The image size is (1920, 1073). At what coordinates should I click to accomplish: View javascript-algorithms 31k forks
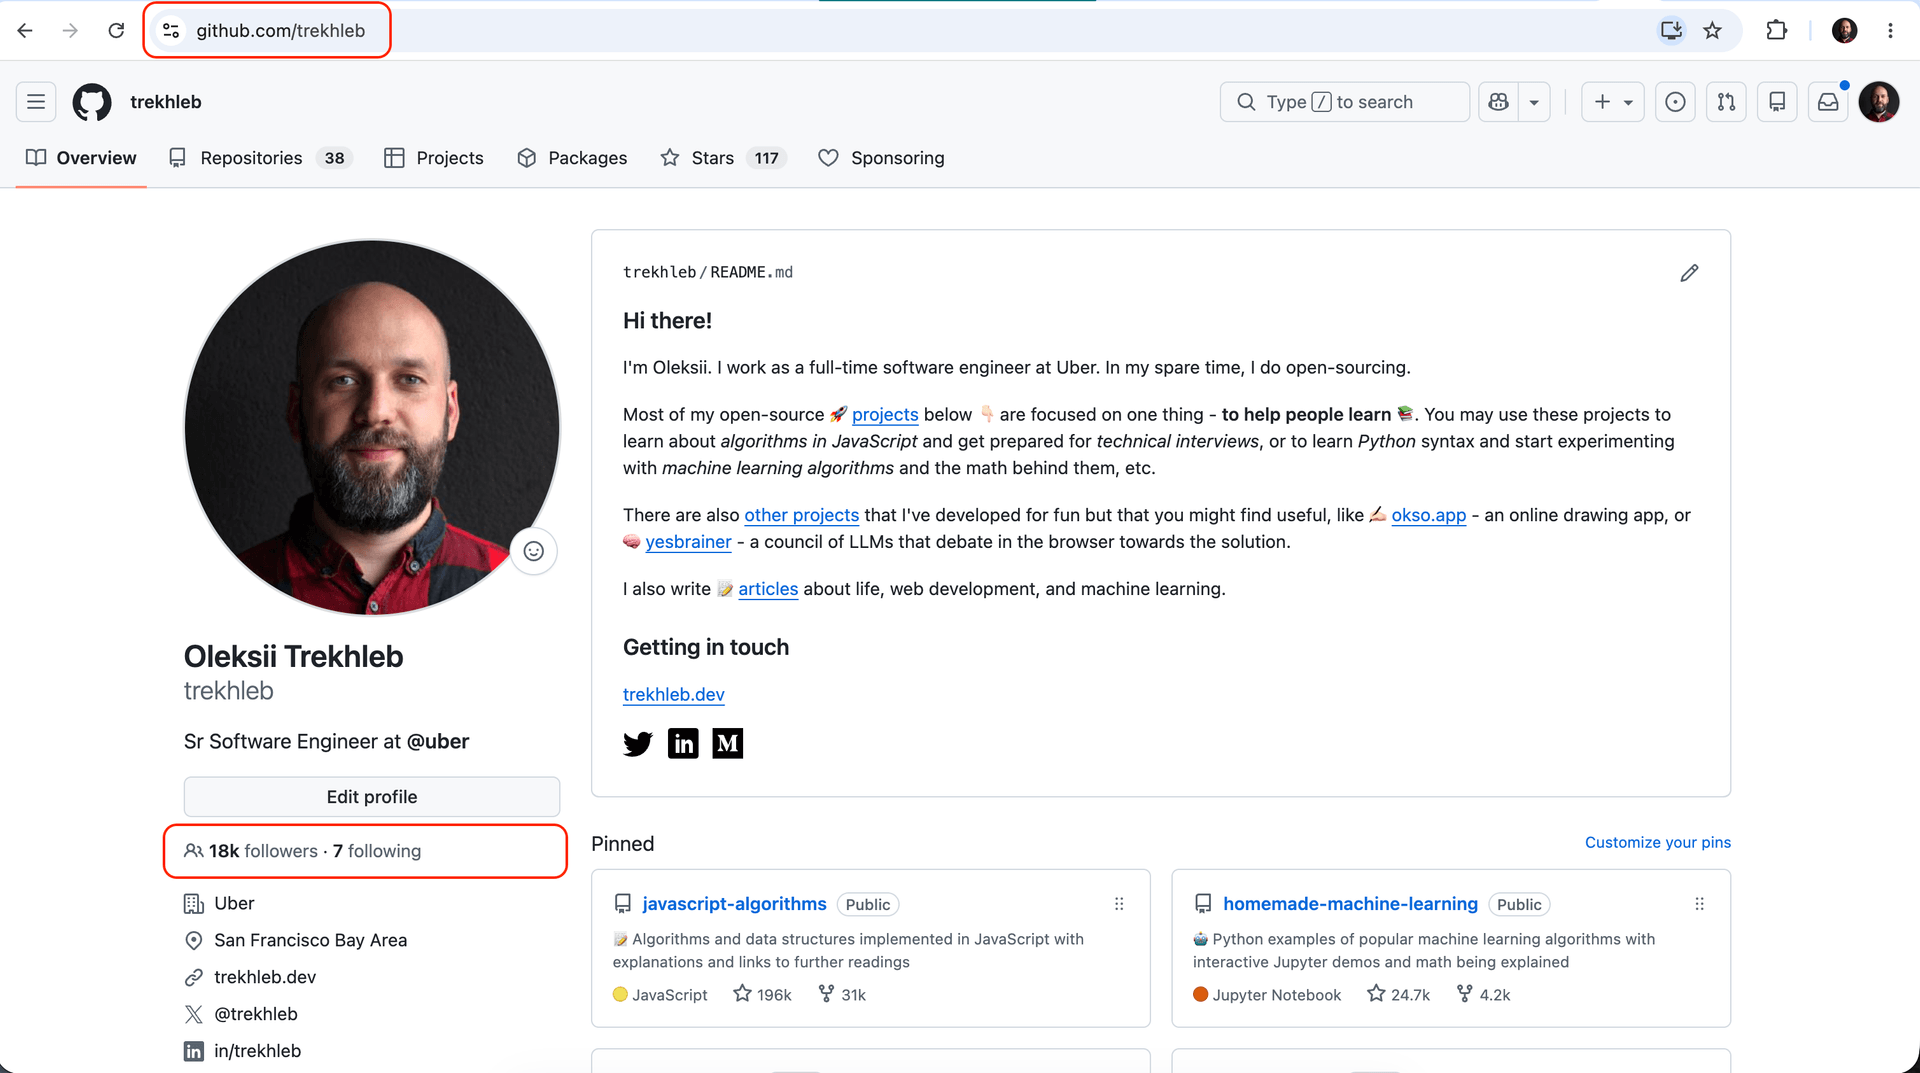click(842, 994)
